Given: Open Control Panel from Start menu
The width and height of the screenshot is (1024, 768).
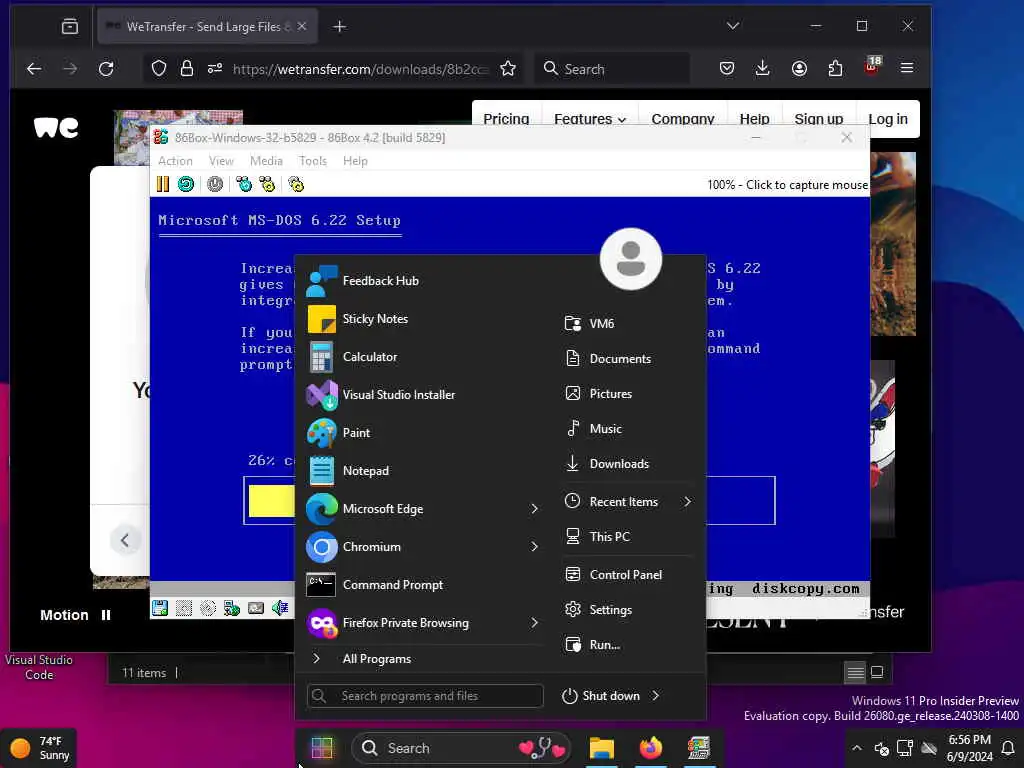Looking at the screenshot, I should click(626, 575).
